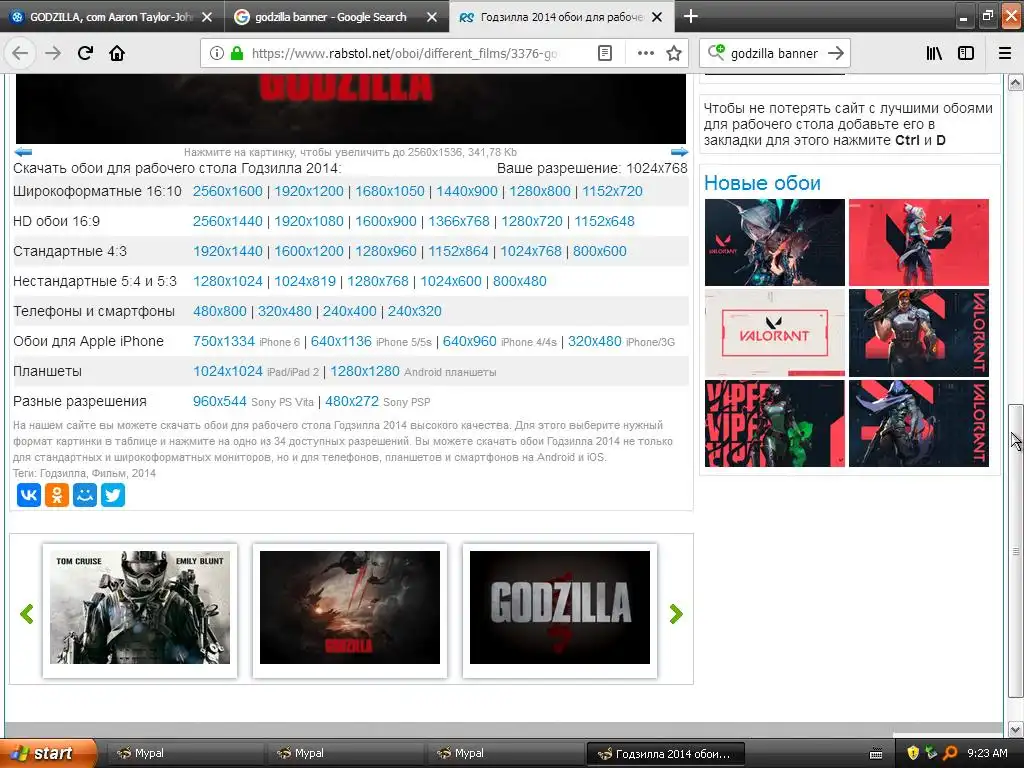This screenshot has height=768, width=1024.
Task: Open the Godzilla city destruction thumbnail
Action: tap(349, 607)
